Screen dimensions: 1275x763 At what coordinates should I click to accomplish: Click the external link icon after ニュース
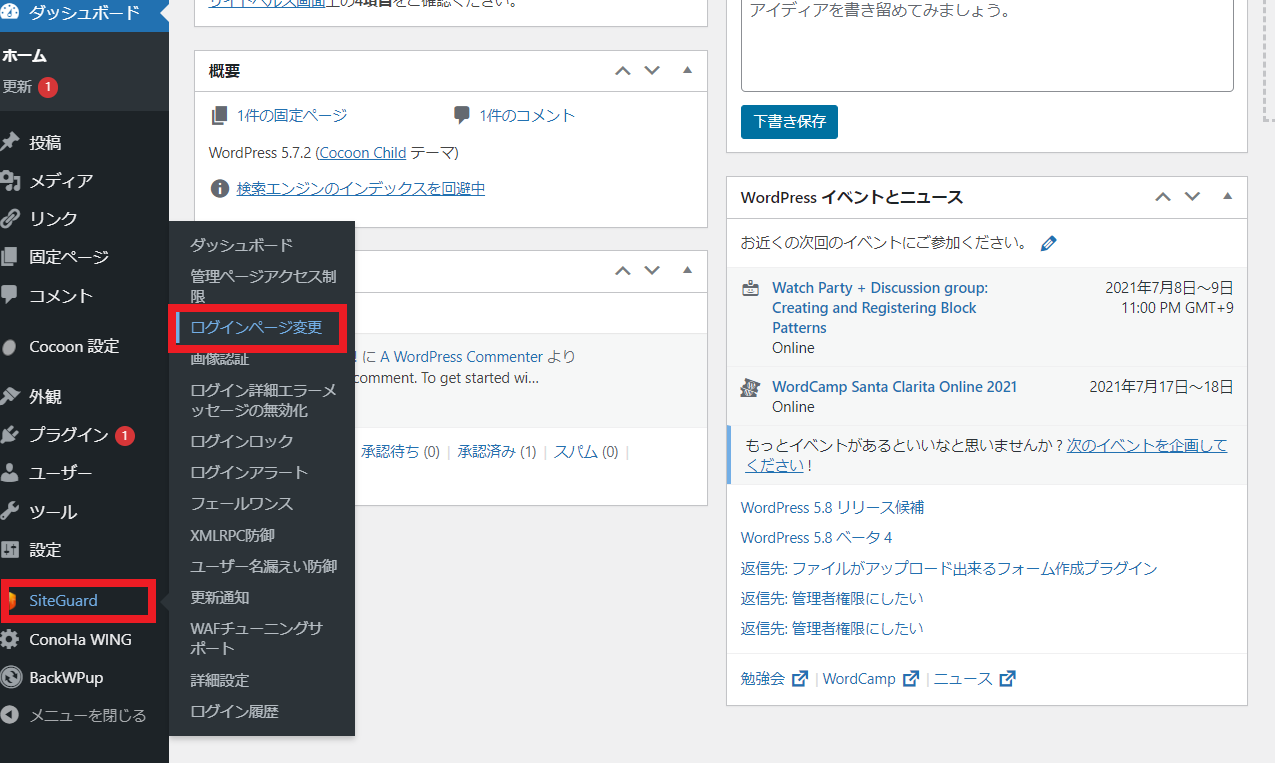click(1007, 679)
